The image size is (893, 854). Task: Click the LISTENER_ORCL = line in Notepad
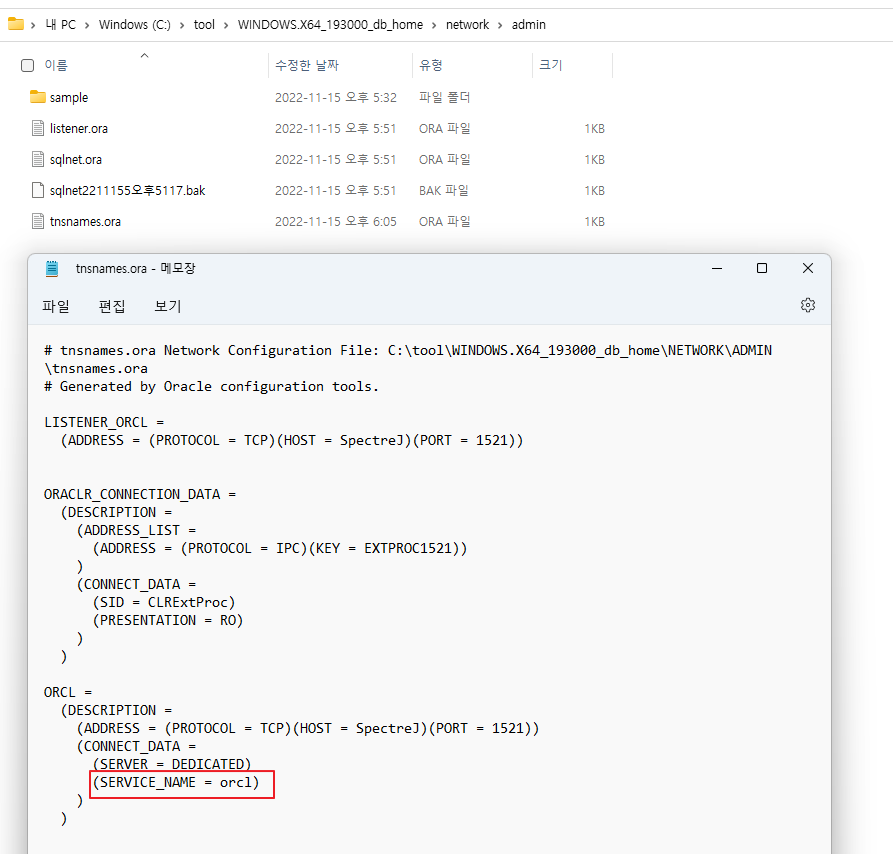(104, 422)
